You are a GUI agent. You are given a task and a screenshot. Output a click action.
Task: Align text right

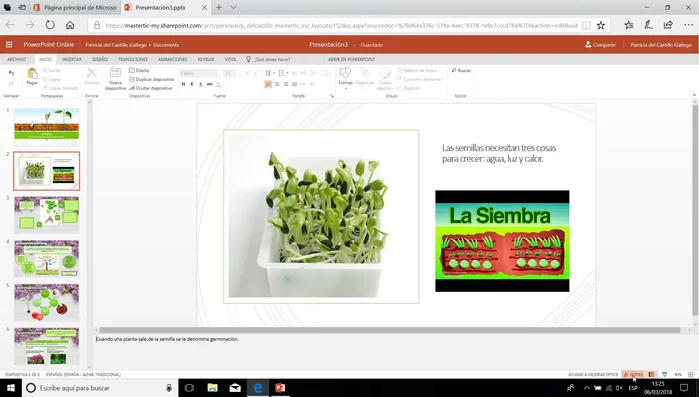tap(286, 84)
